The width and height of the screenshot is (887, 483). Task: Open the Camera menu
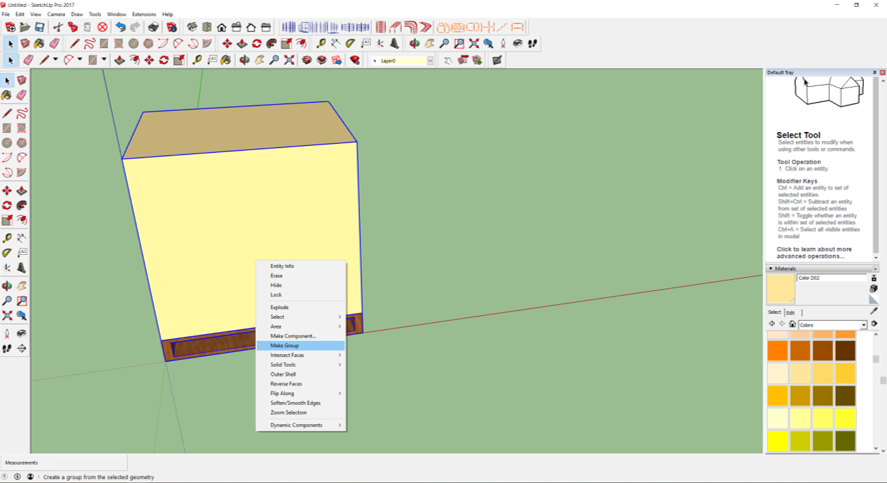(55, 14)
